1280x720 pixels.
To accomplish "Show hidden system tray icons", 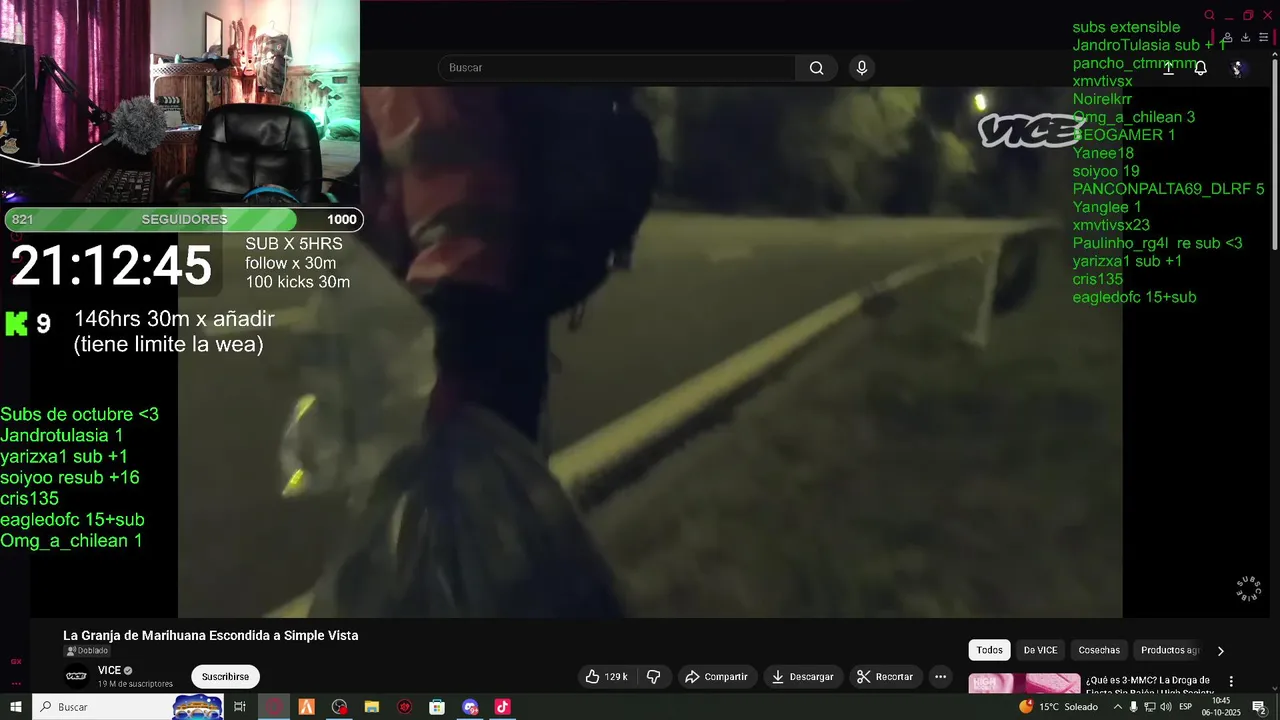I will click(x=1117, y=707).
